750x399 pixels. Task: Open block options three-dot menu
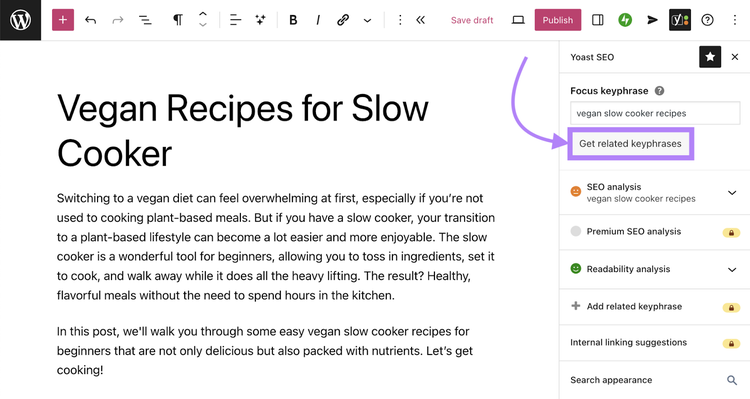[400, 20]
